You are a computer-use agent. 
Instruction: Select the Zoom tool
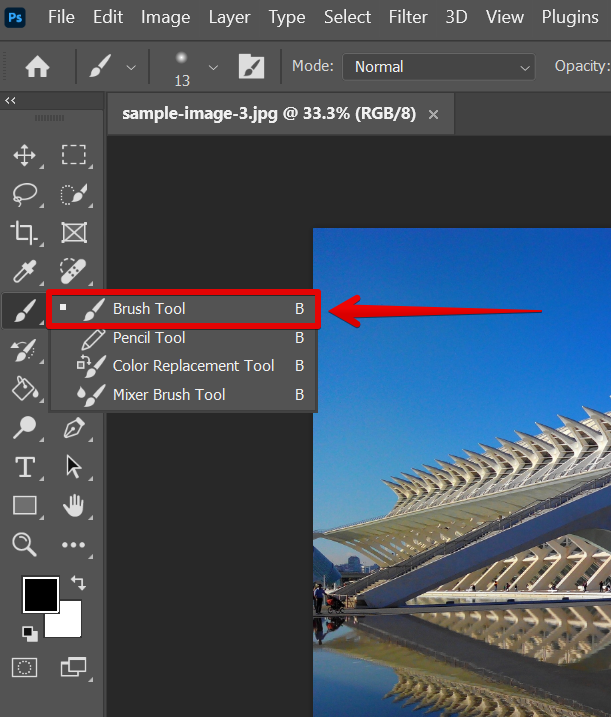pos(24,545)
